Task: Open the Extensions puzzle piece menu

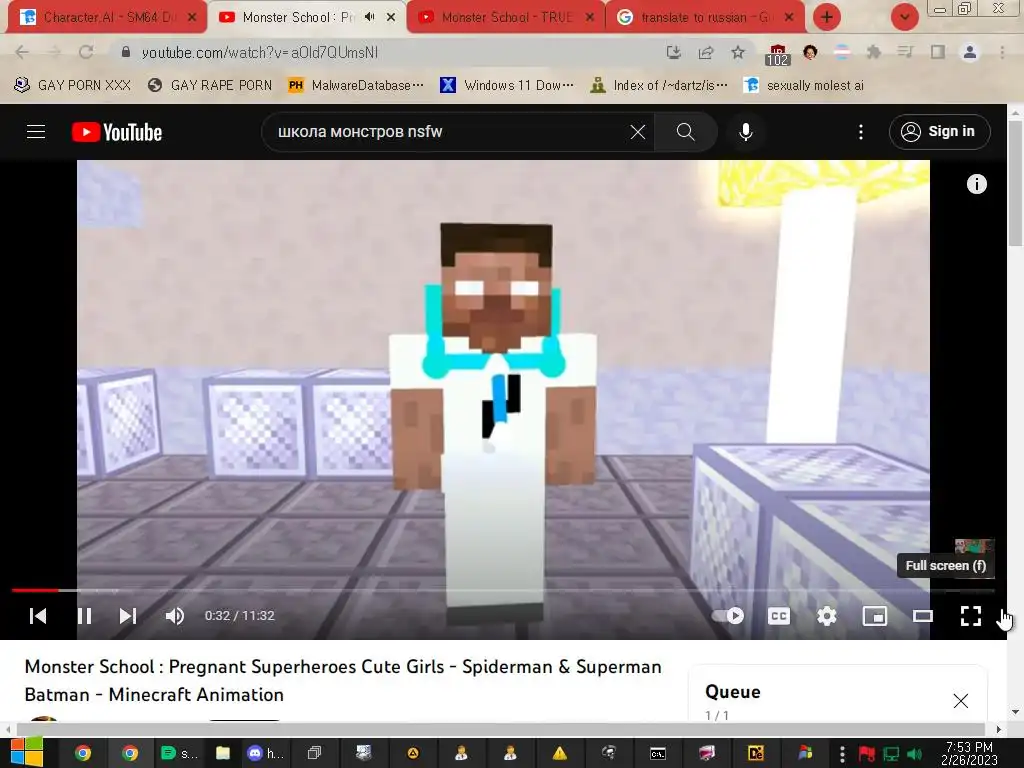Action: tap(873, 52)
